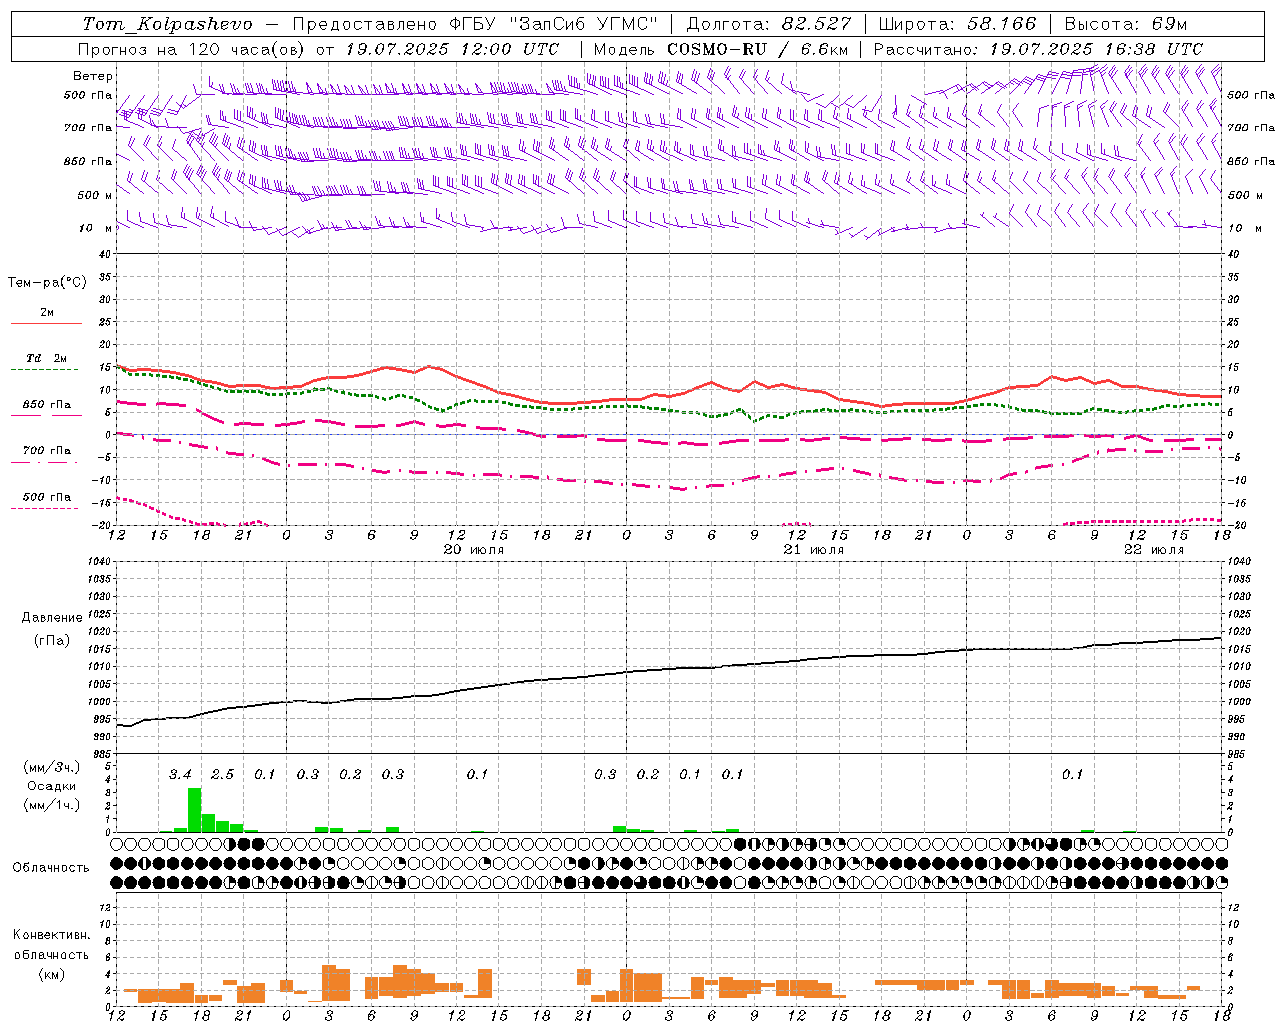Click the Тем-ра(°C) temperature label
Viewport: 1280px width, 1024px height.
[47, 282]
